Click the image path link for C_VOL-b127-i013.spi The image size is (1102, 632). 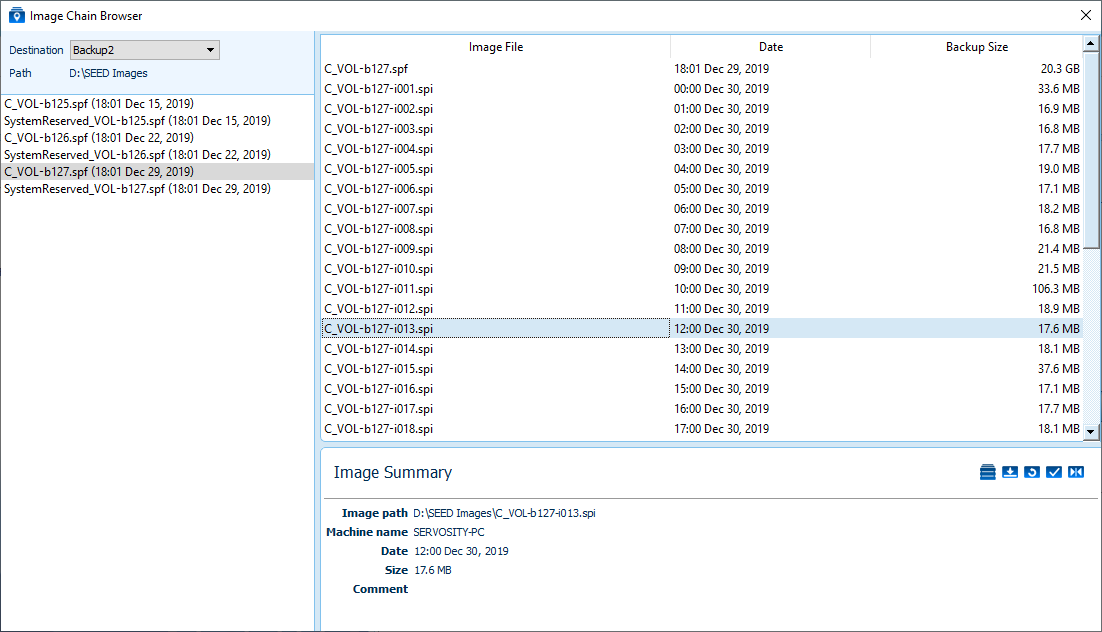click(x=503, y=512)
